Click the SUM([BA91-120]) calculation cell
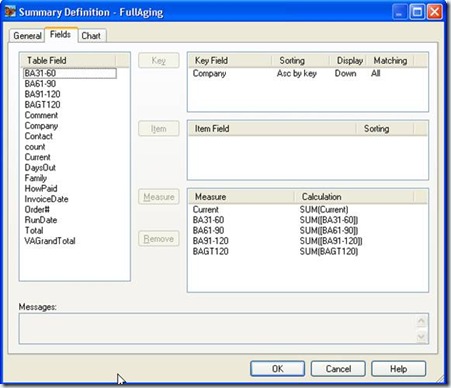Viewport: 451px width, 388px height. coord(331,241)
